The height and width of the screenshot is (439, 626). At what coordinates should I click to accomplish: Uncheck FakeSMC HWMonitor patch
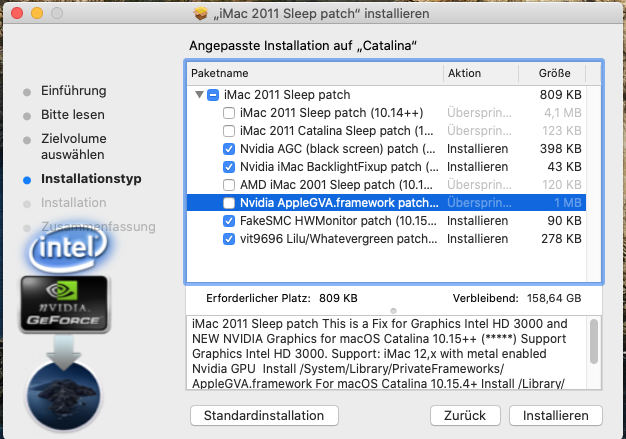click(x=229, y=221)
